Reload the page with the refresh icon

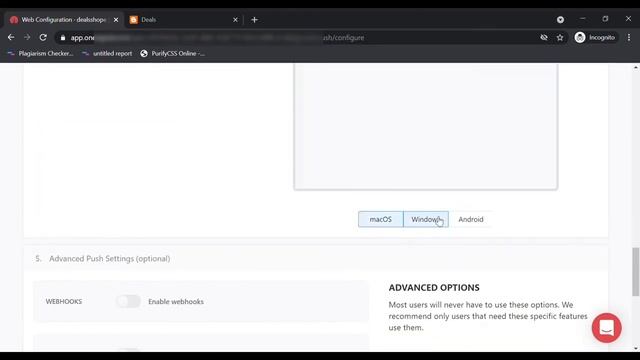[43, 38]
